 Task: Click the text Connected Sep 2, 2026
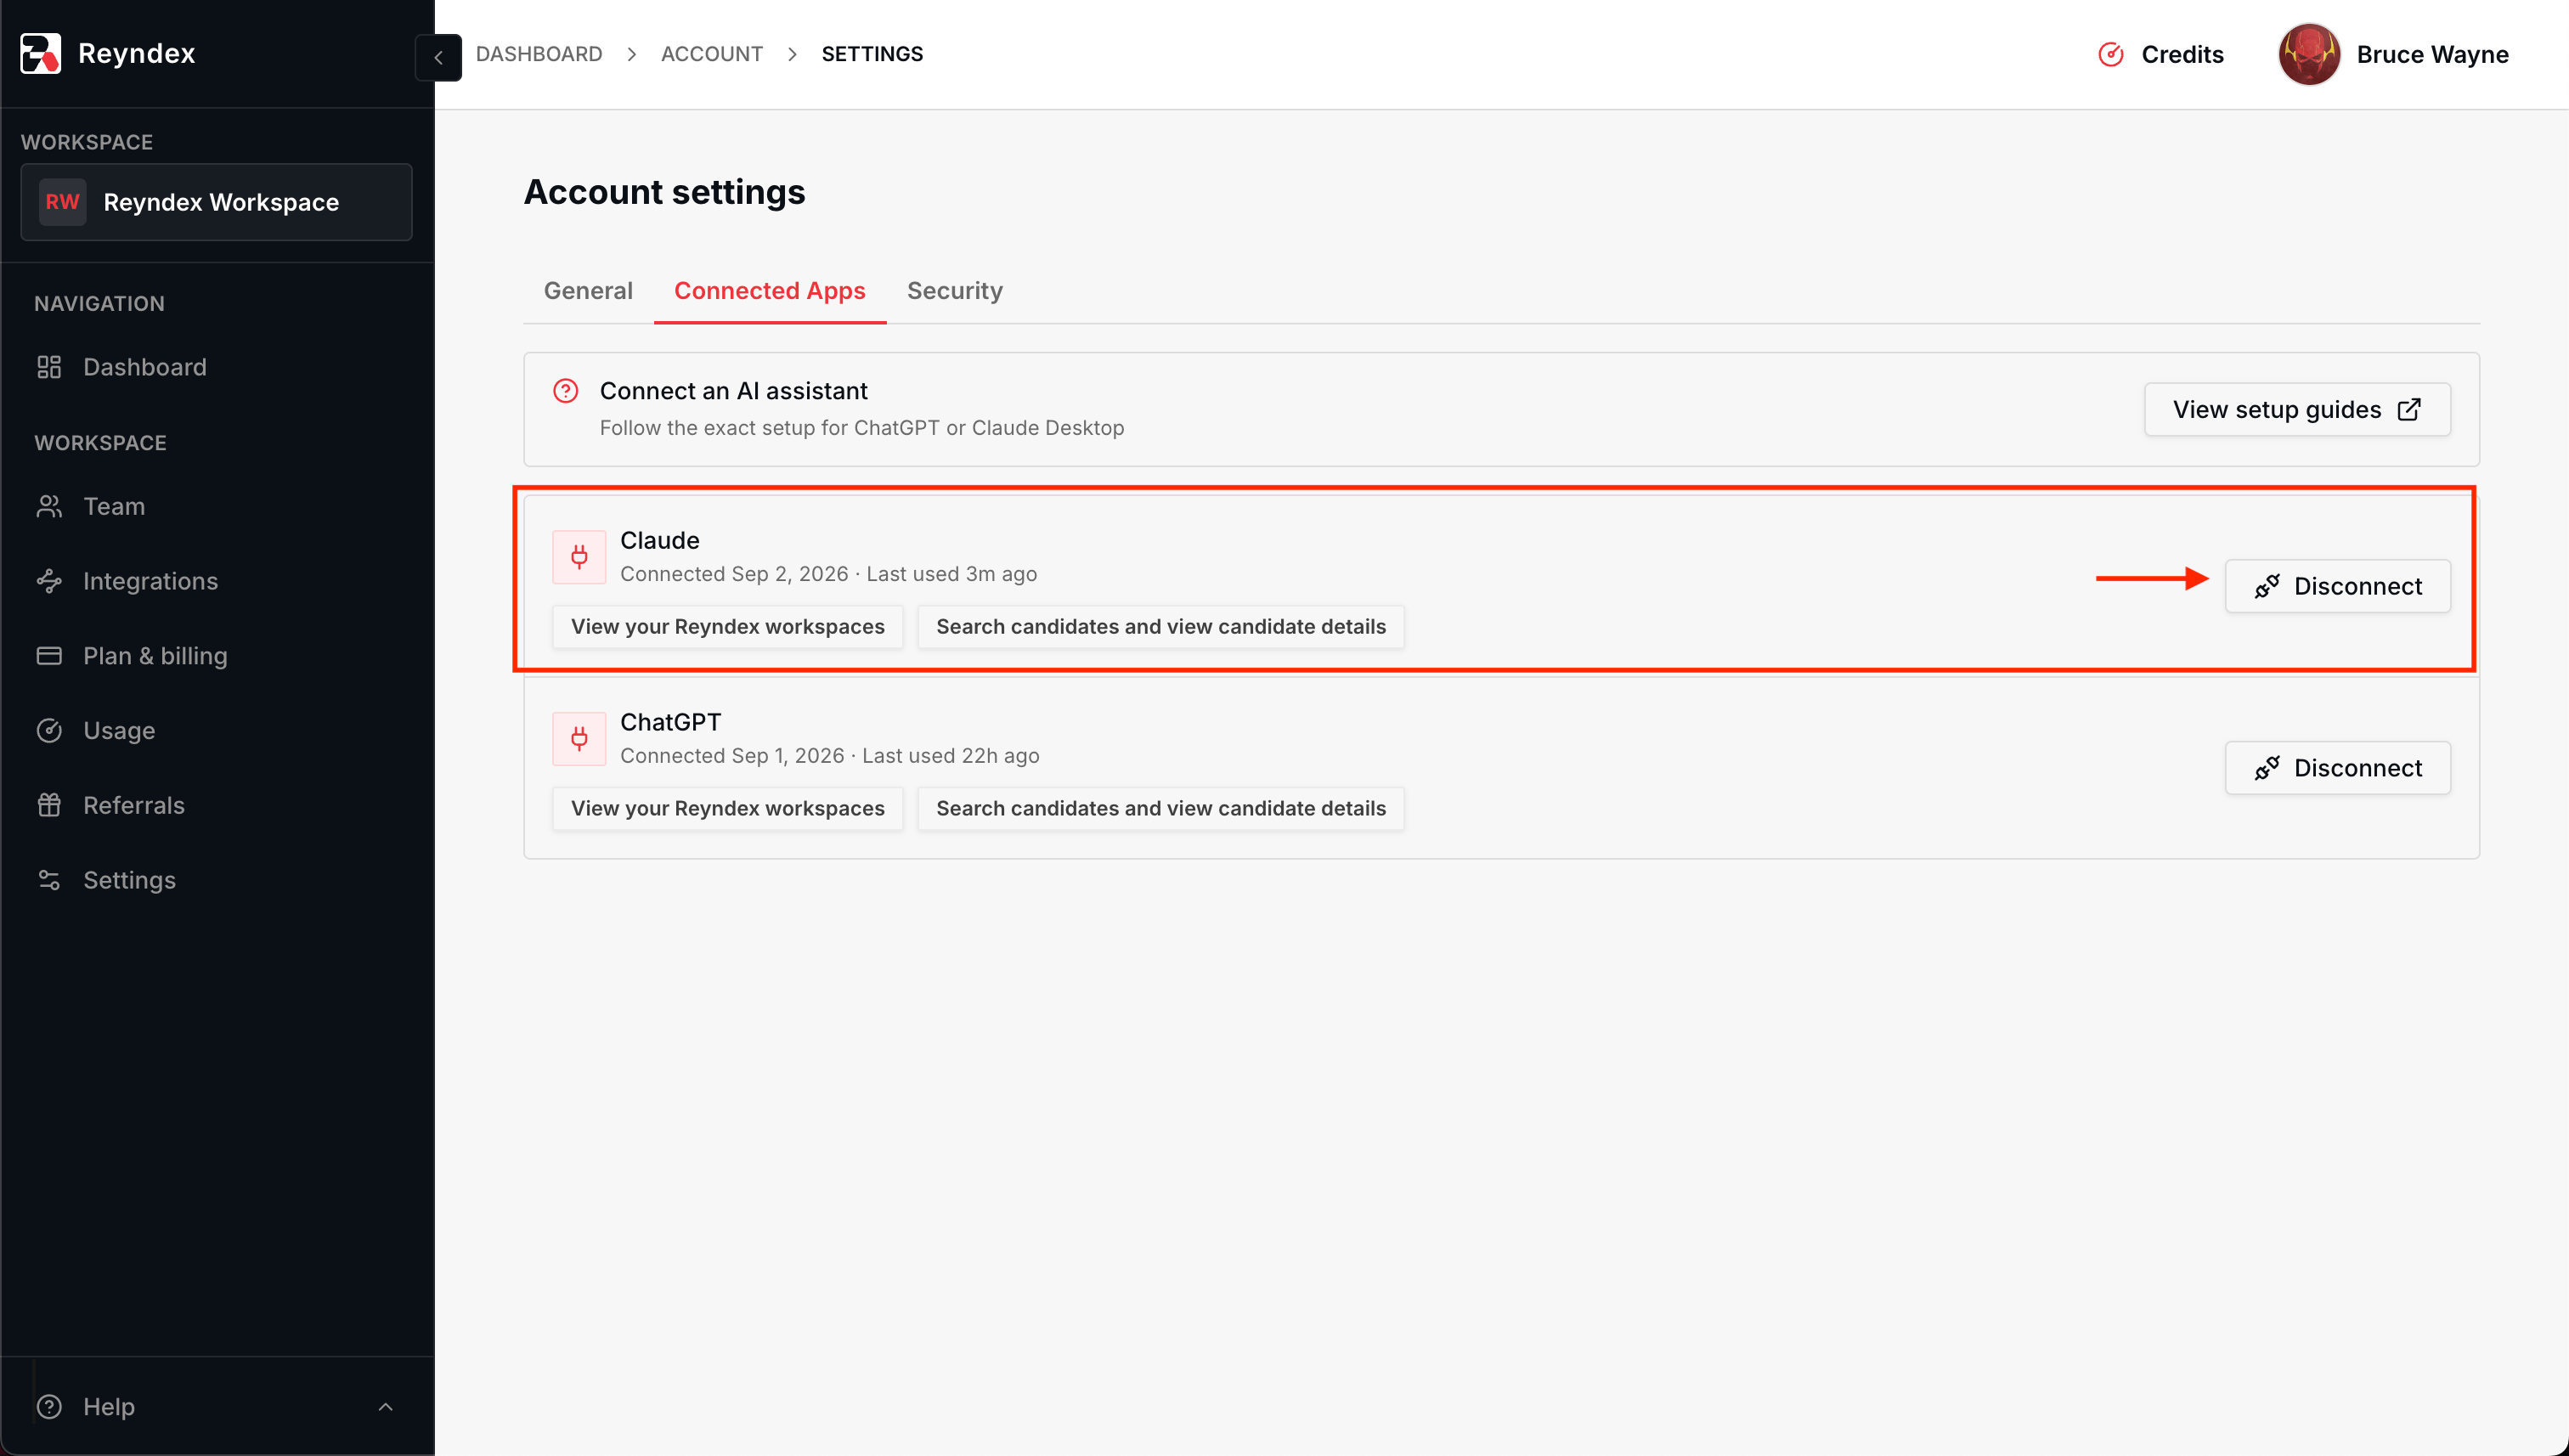(x=734, y=574)
